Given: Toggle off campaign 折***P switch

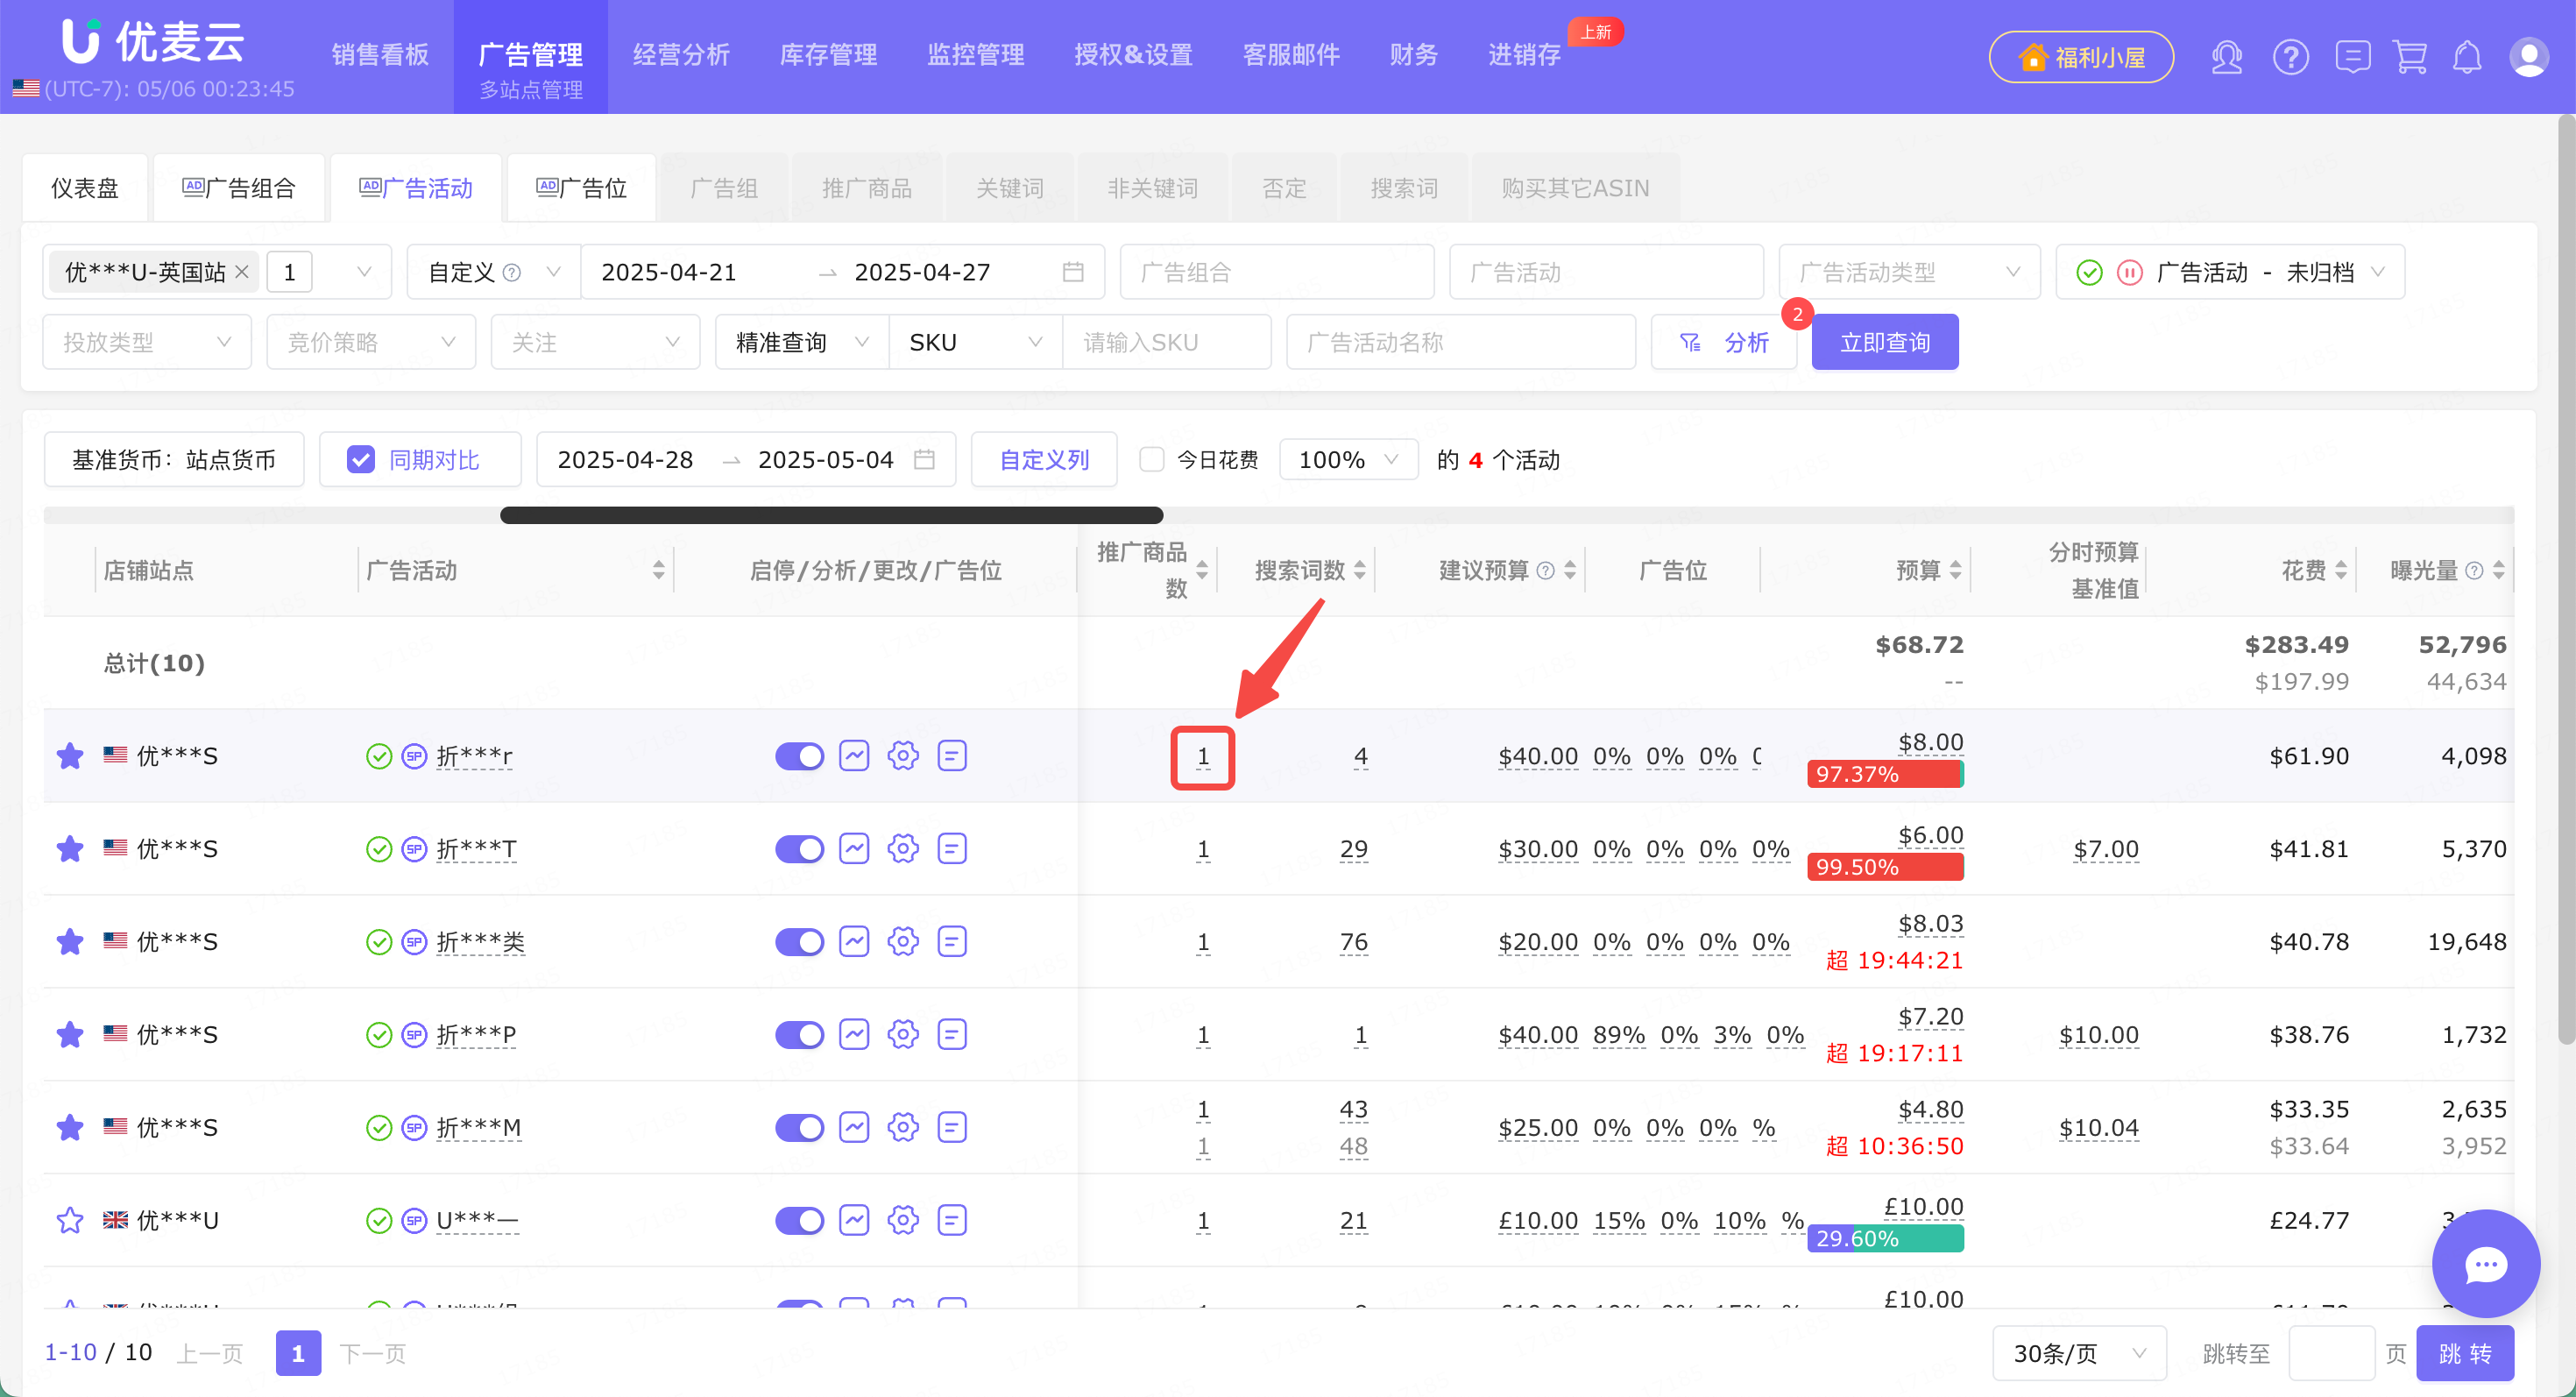Looking at the screenshot, I should 799,1035.
